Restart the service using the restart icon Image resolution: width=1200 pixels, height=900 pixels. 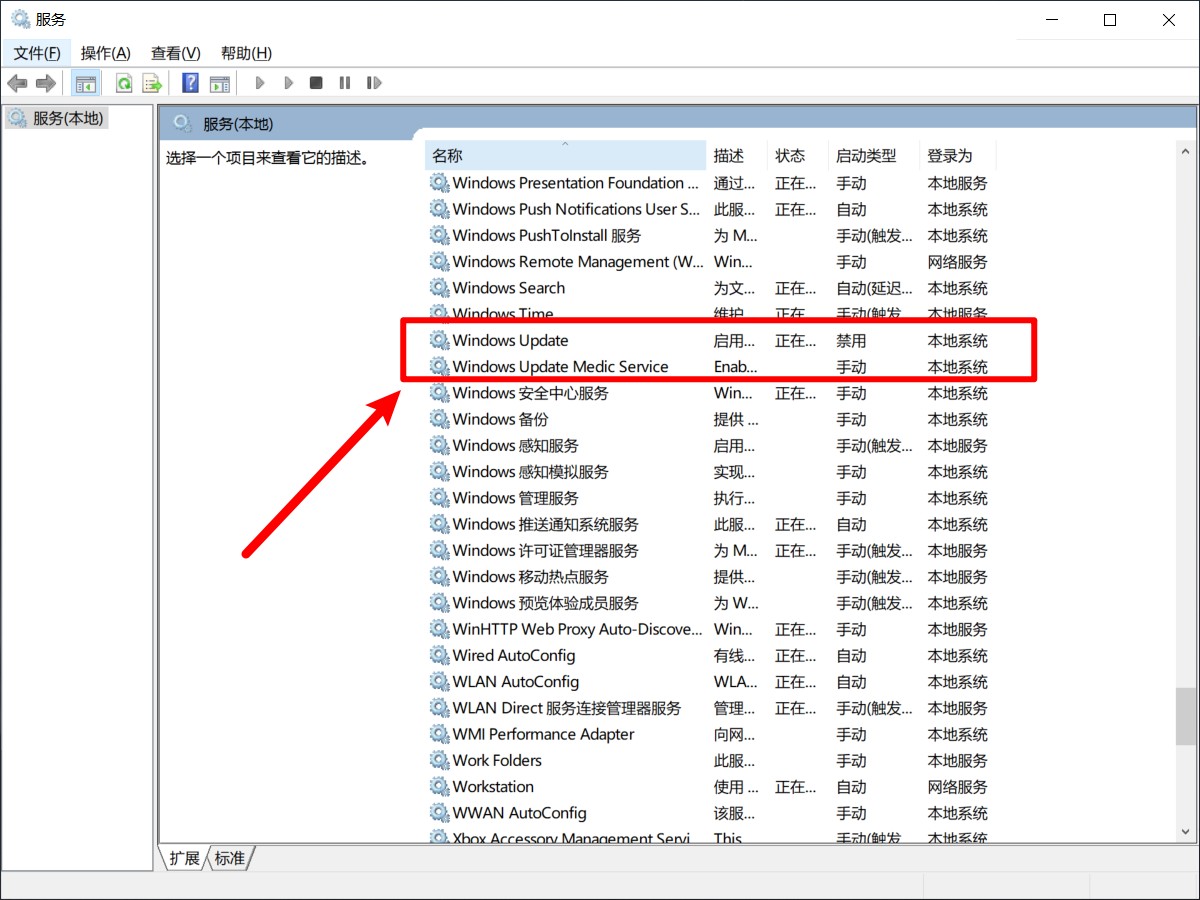(x=374, y=82)
